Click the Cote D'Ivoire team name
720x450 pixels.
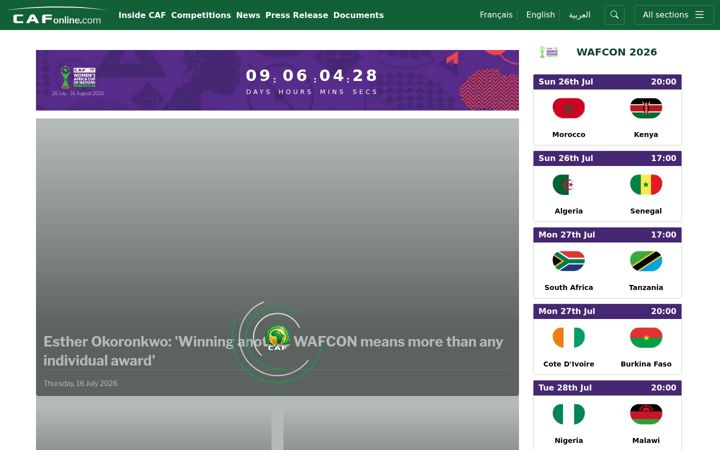568,364
